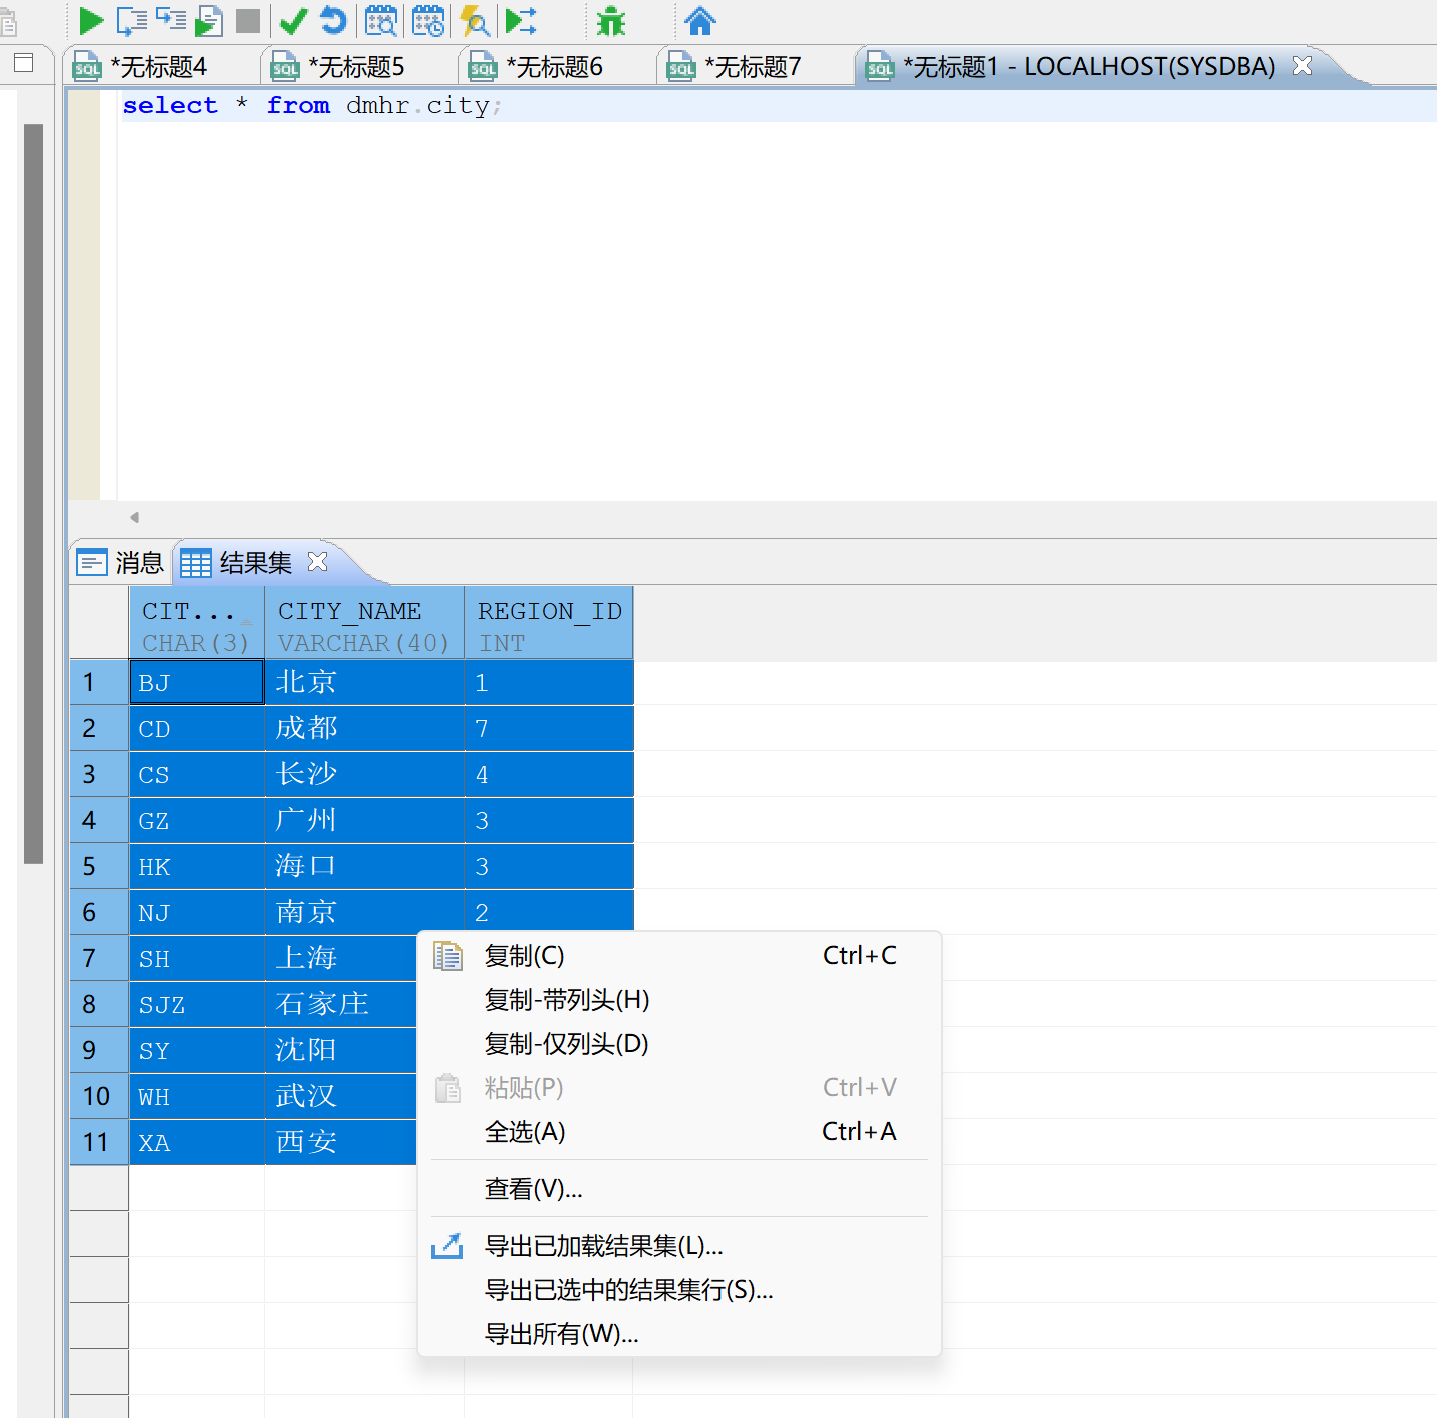The height and width of the screenshot is (1418, 1438).
Task: Select cell 广州 in the city name column
Action: click(364, 820)
